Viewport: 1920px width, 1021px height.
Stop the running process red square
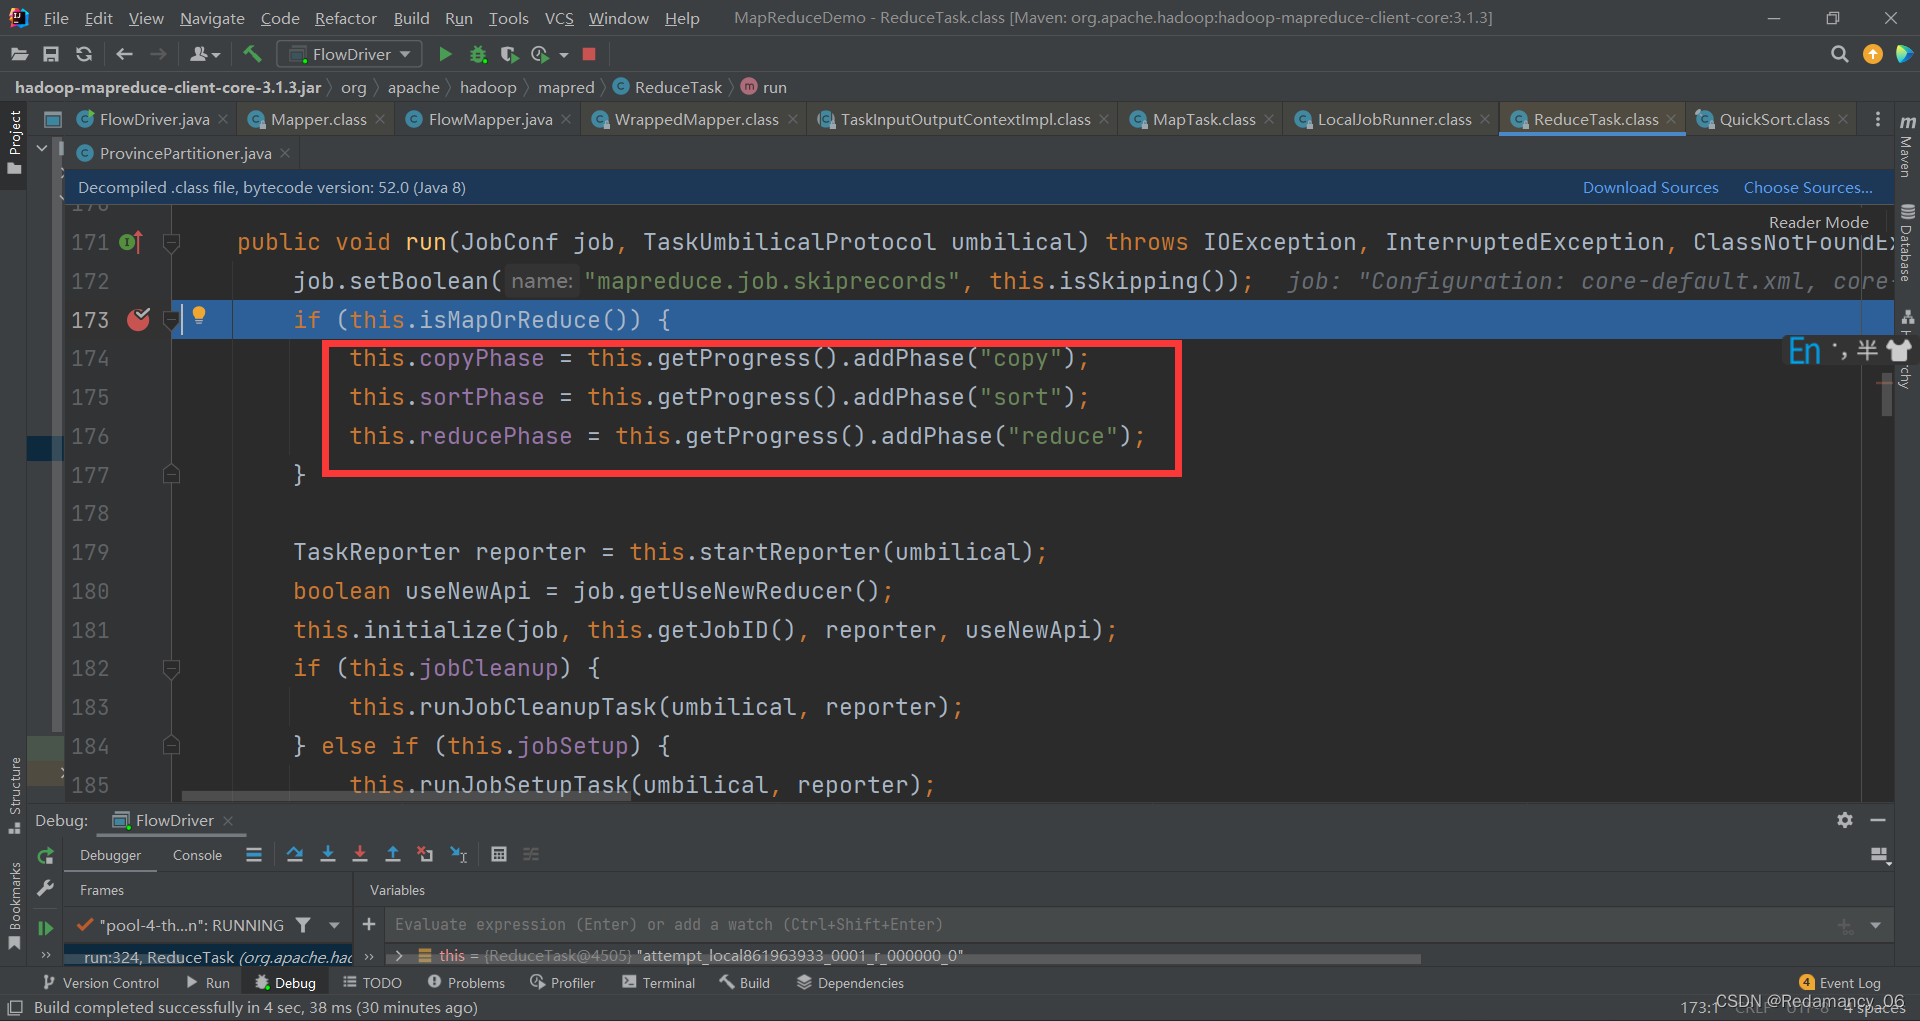[589, 54]
